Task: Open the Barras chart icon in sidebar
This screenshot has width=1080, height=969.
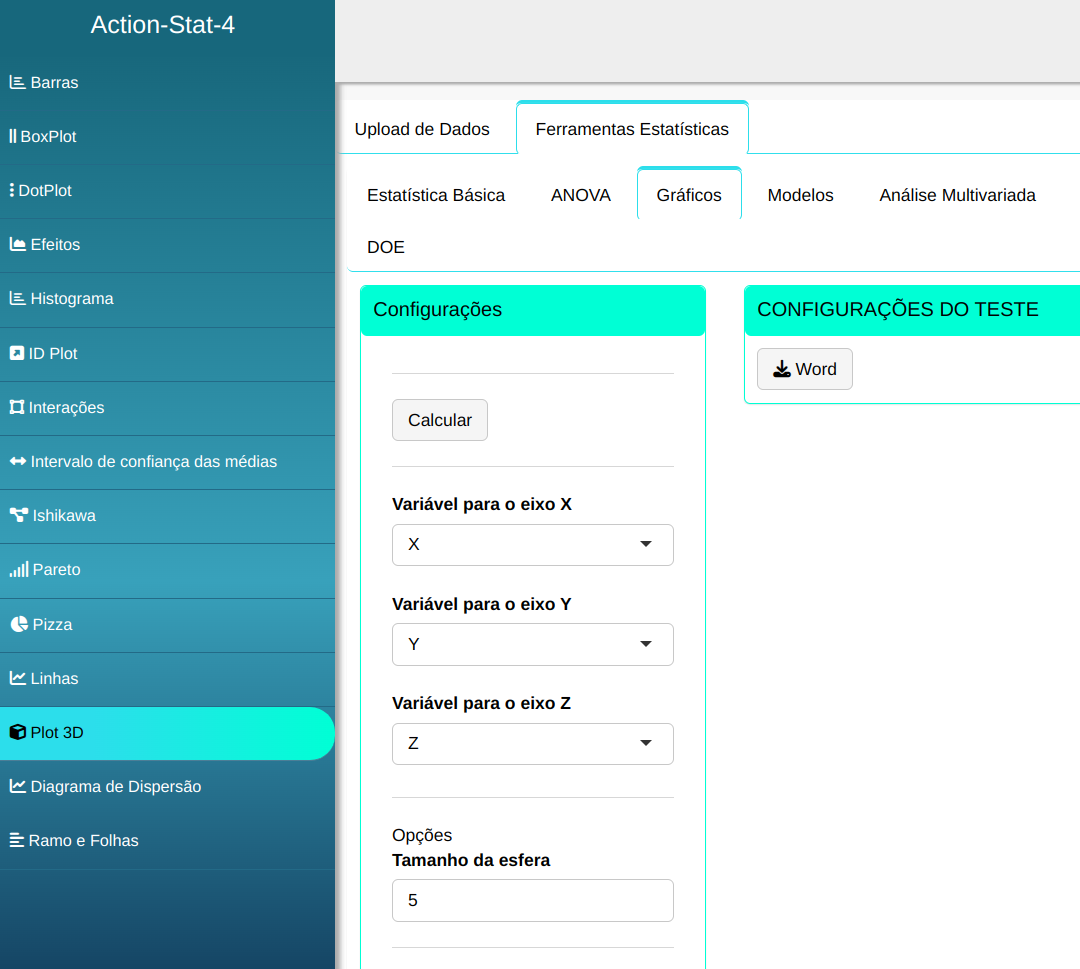Action: [x=17, y=83]
